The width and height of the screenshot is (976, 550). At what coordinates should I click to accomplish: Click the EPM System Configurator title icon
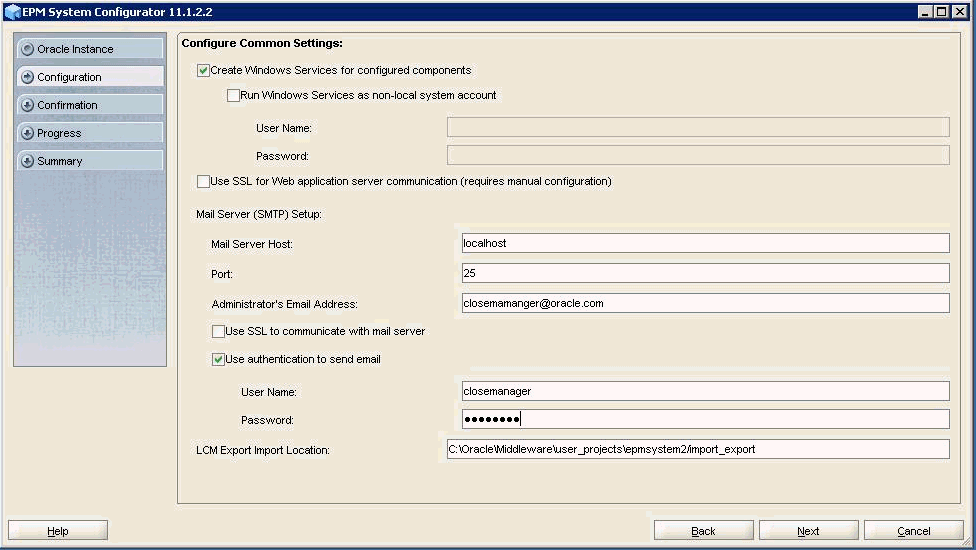point(12,12)
